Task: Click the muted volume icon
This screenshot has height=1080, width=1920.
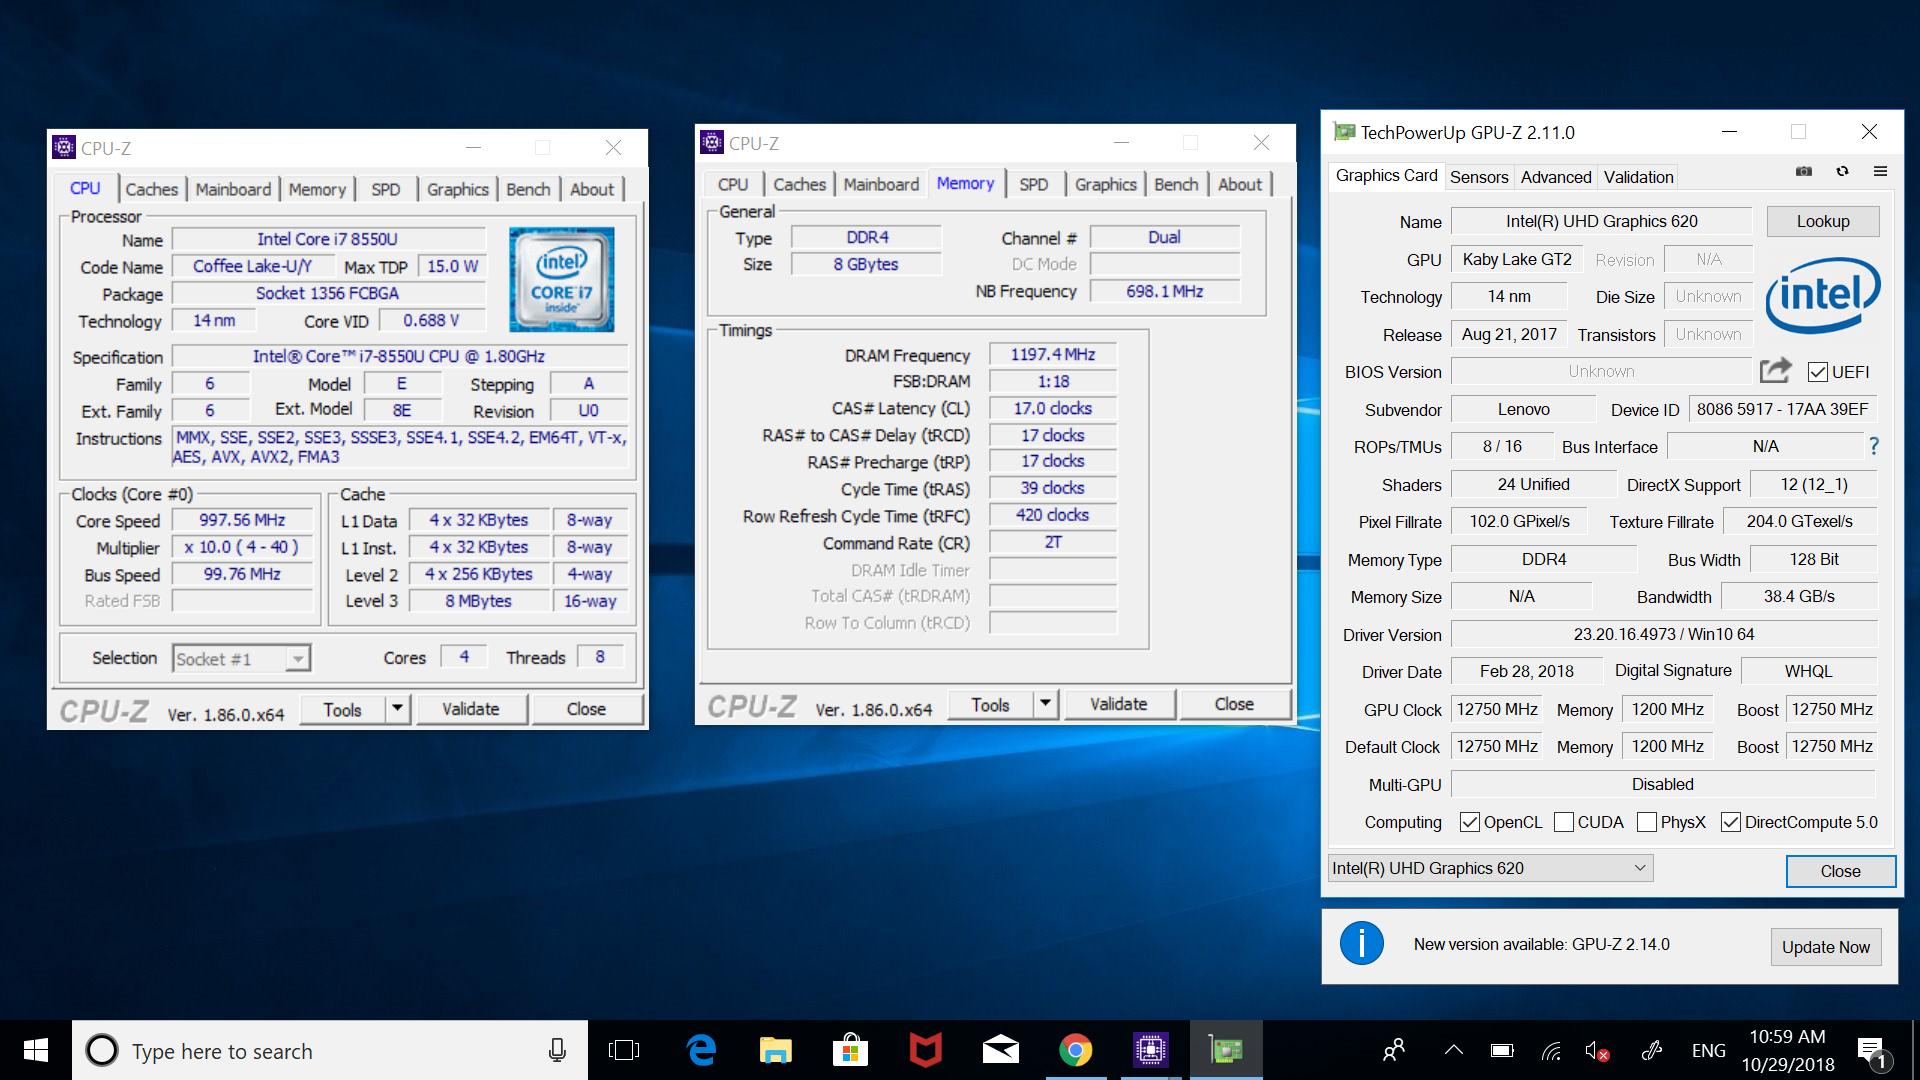Action: [1597, 1050]
